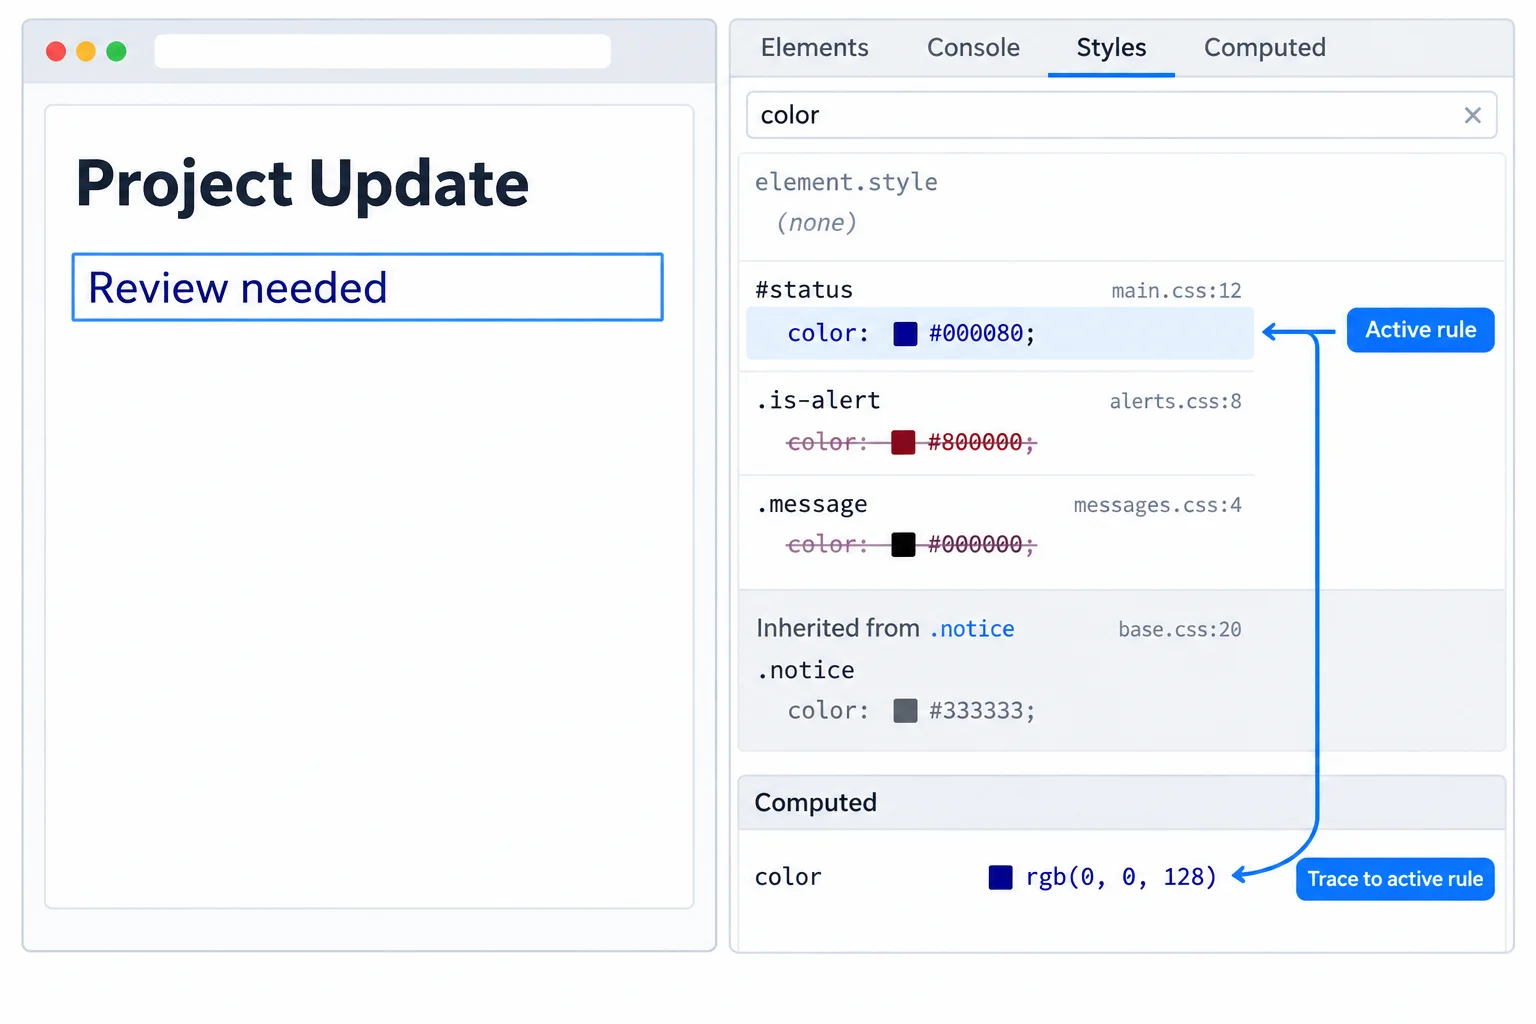Switch to the Elements tab
The width and height of the screenshot is (1536, 1024).
tap(814, 48)
